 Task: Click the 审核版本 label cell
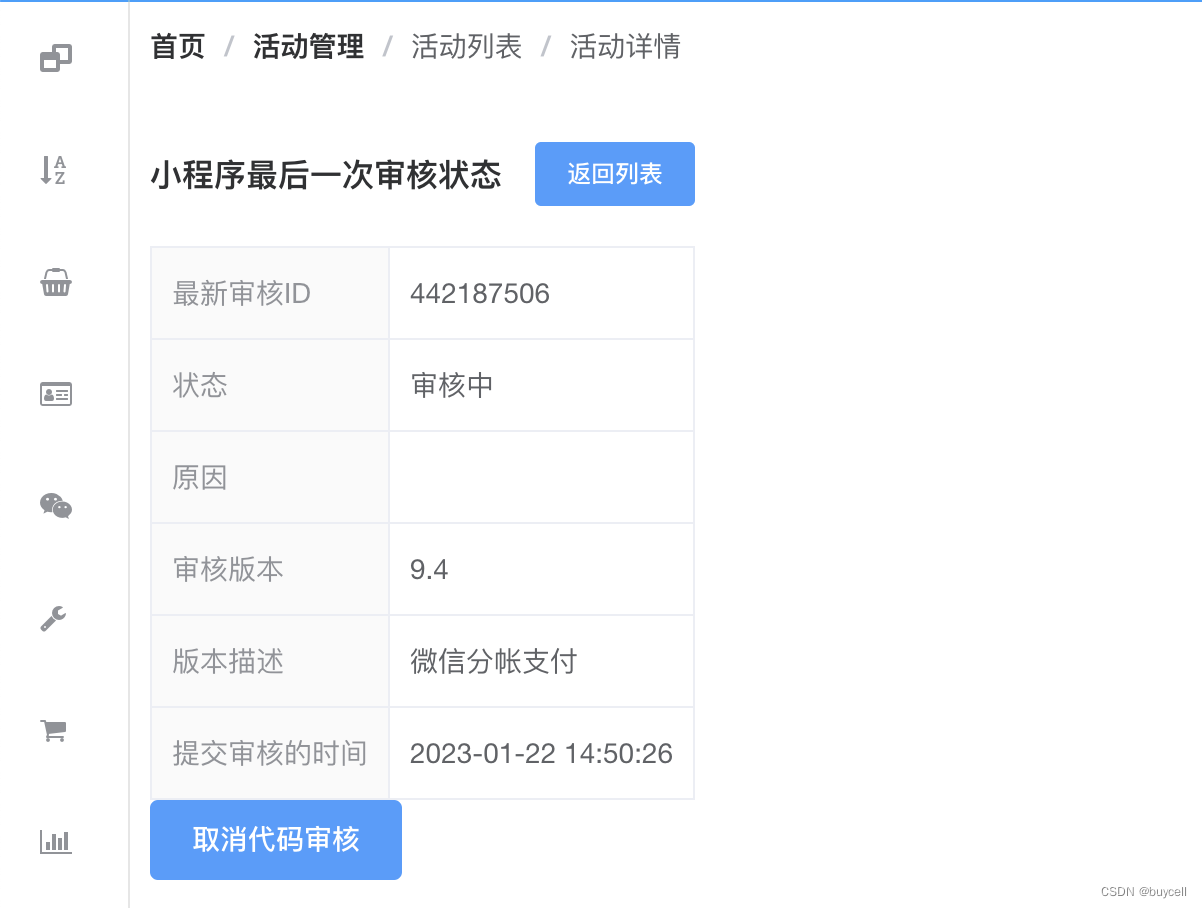tap(270, 569)
